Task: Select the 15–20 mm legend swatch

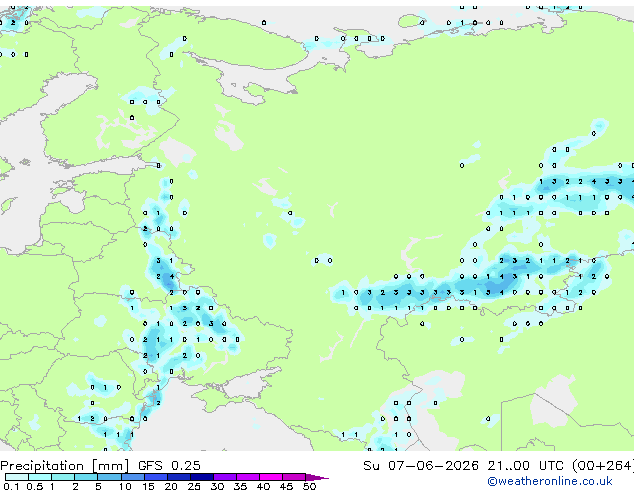Action: (x=156, y=477)
